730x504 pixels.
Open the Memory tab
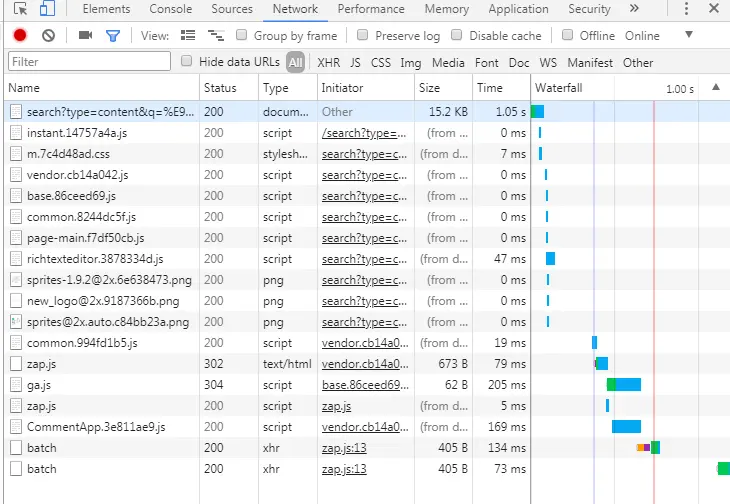click(446, 9)
